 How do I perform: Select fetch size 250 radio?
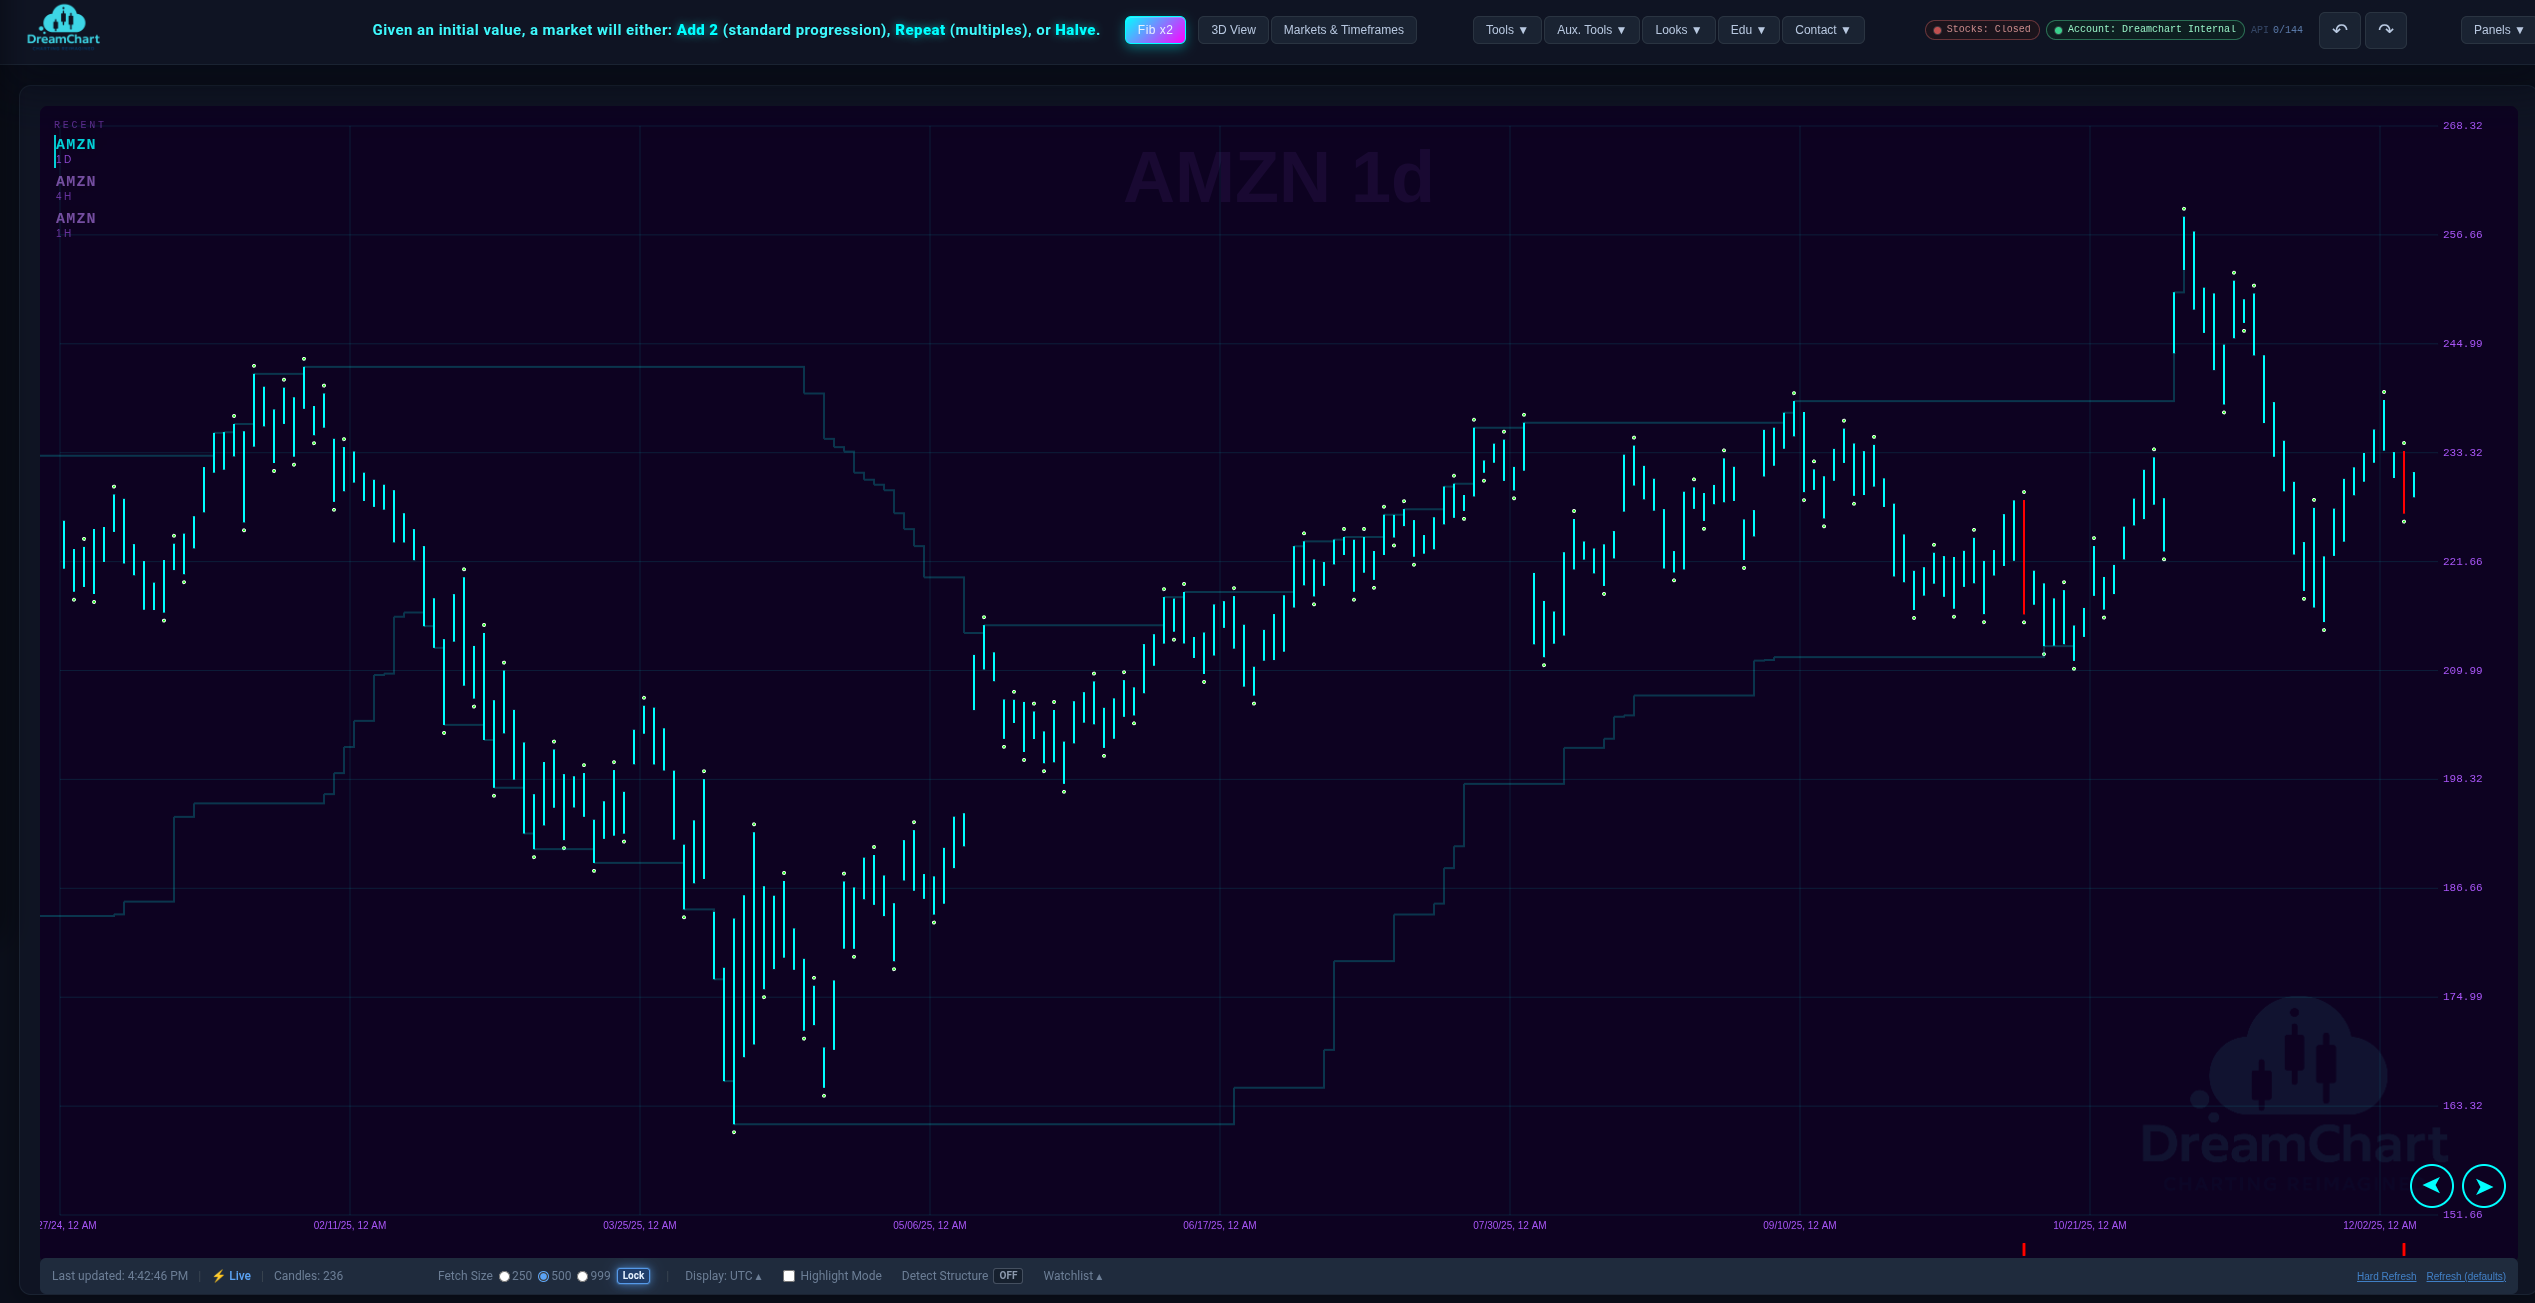(505, 1277)
